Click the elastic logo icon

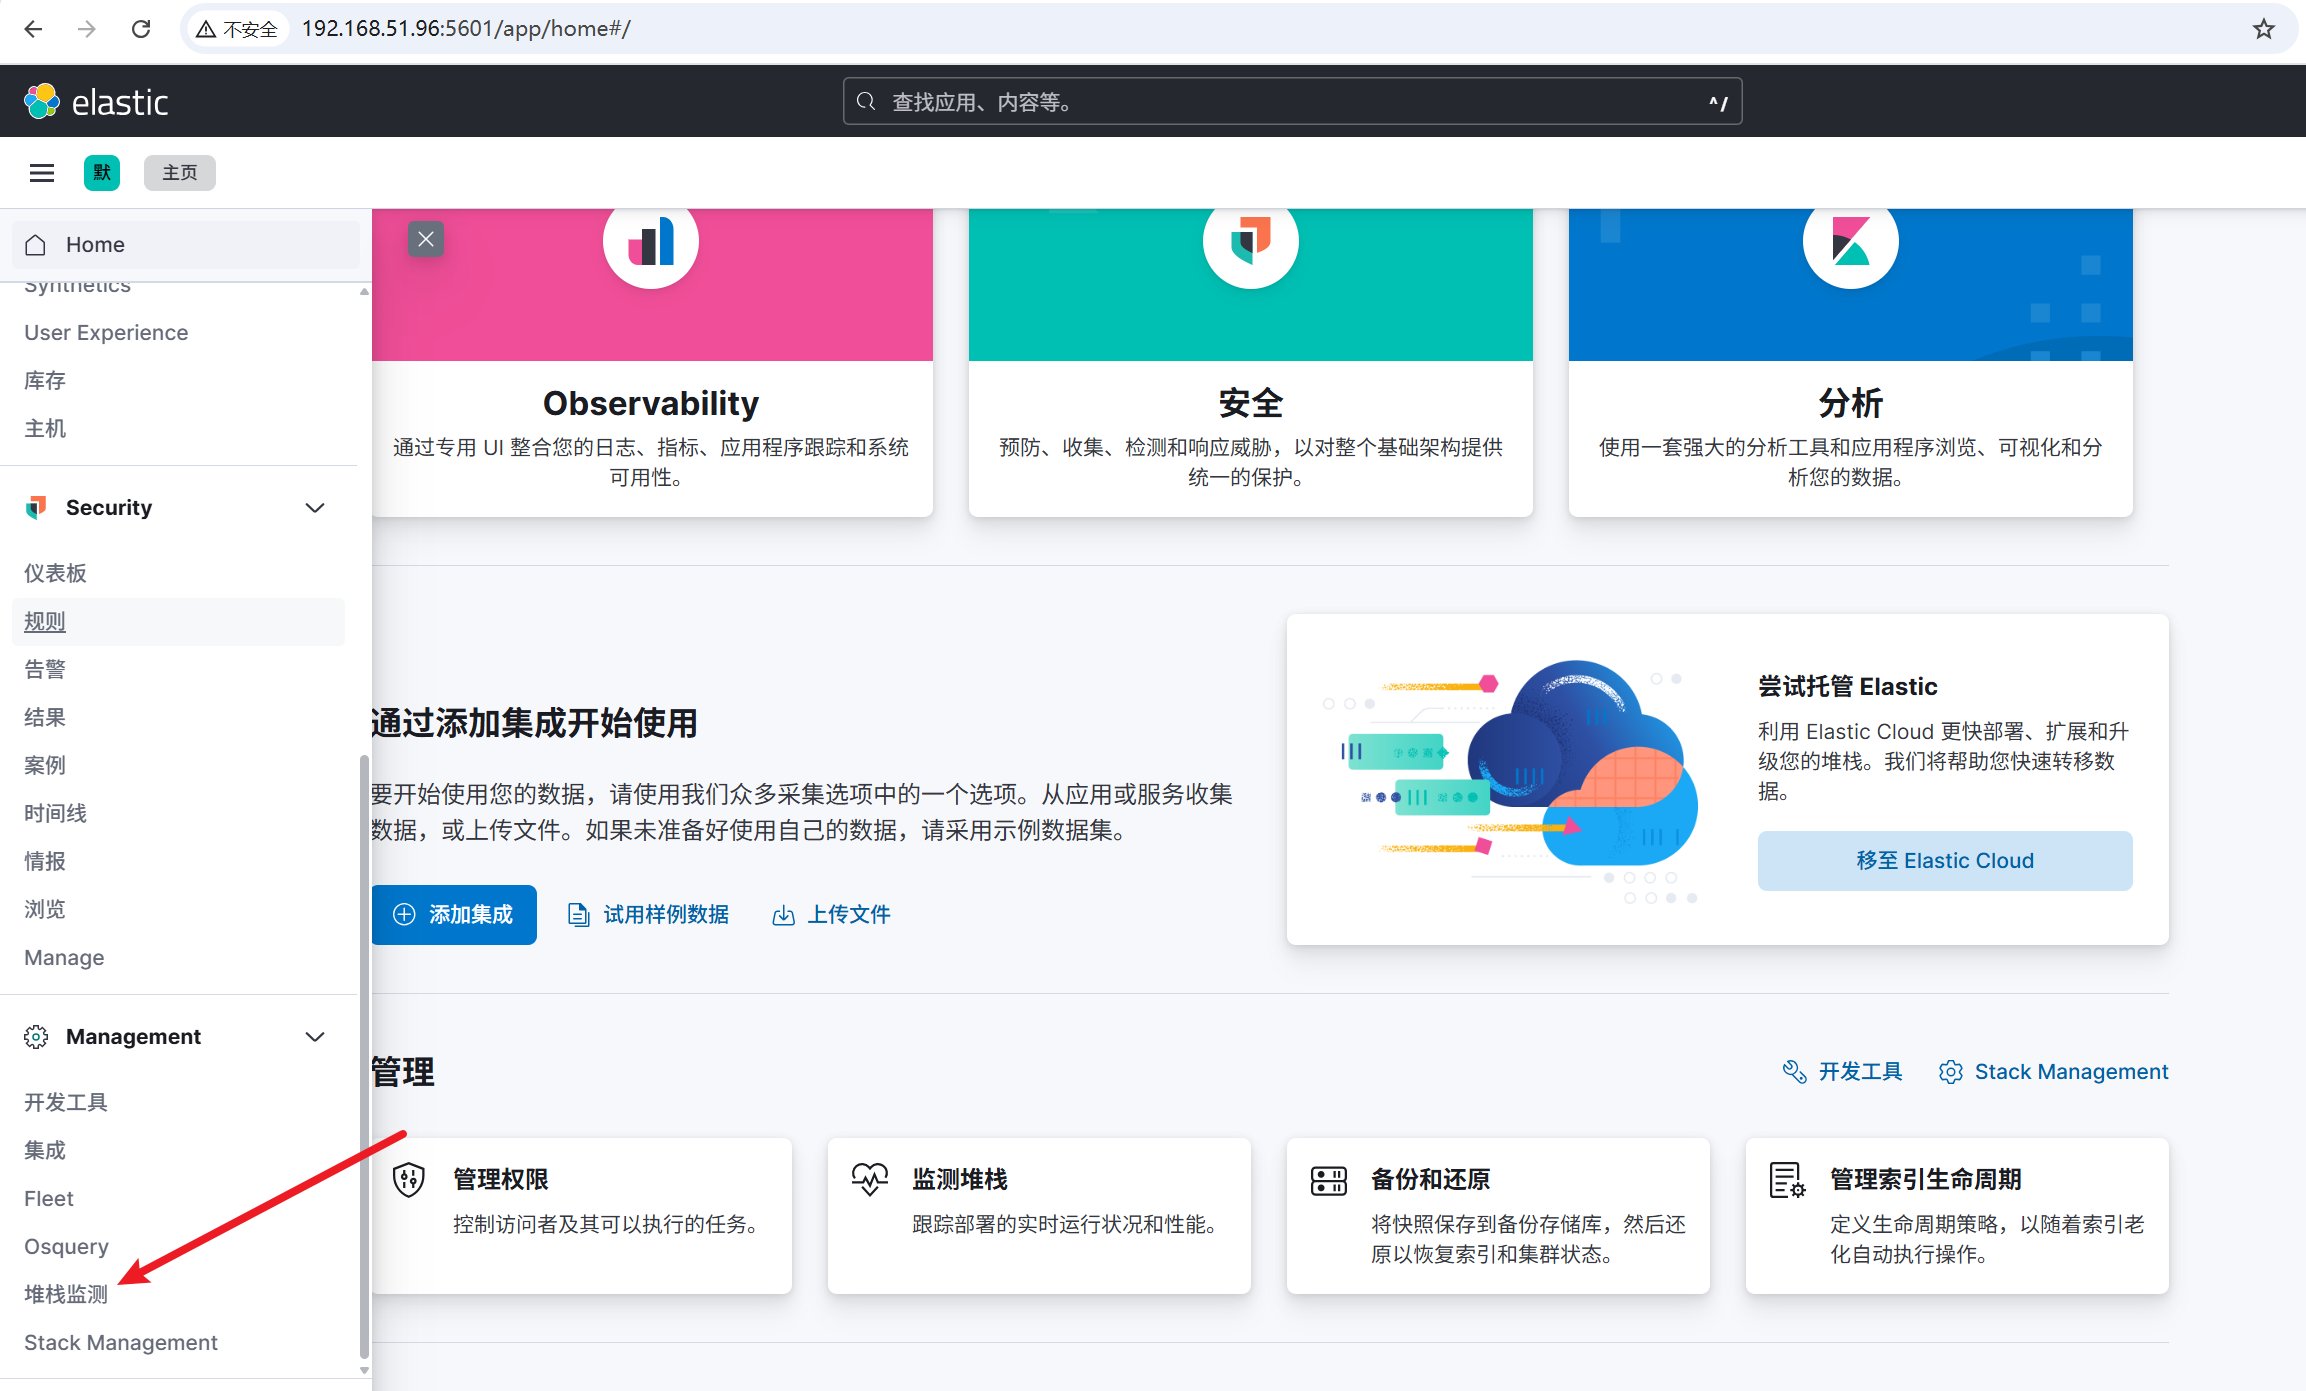click(x=42, y=102)
